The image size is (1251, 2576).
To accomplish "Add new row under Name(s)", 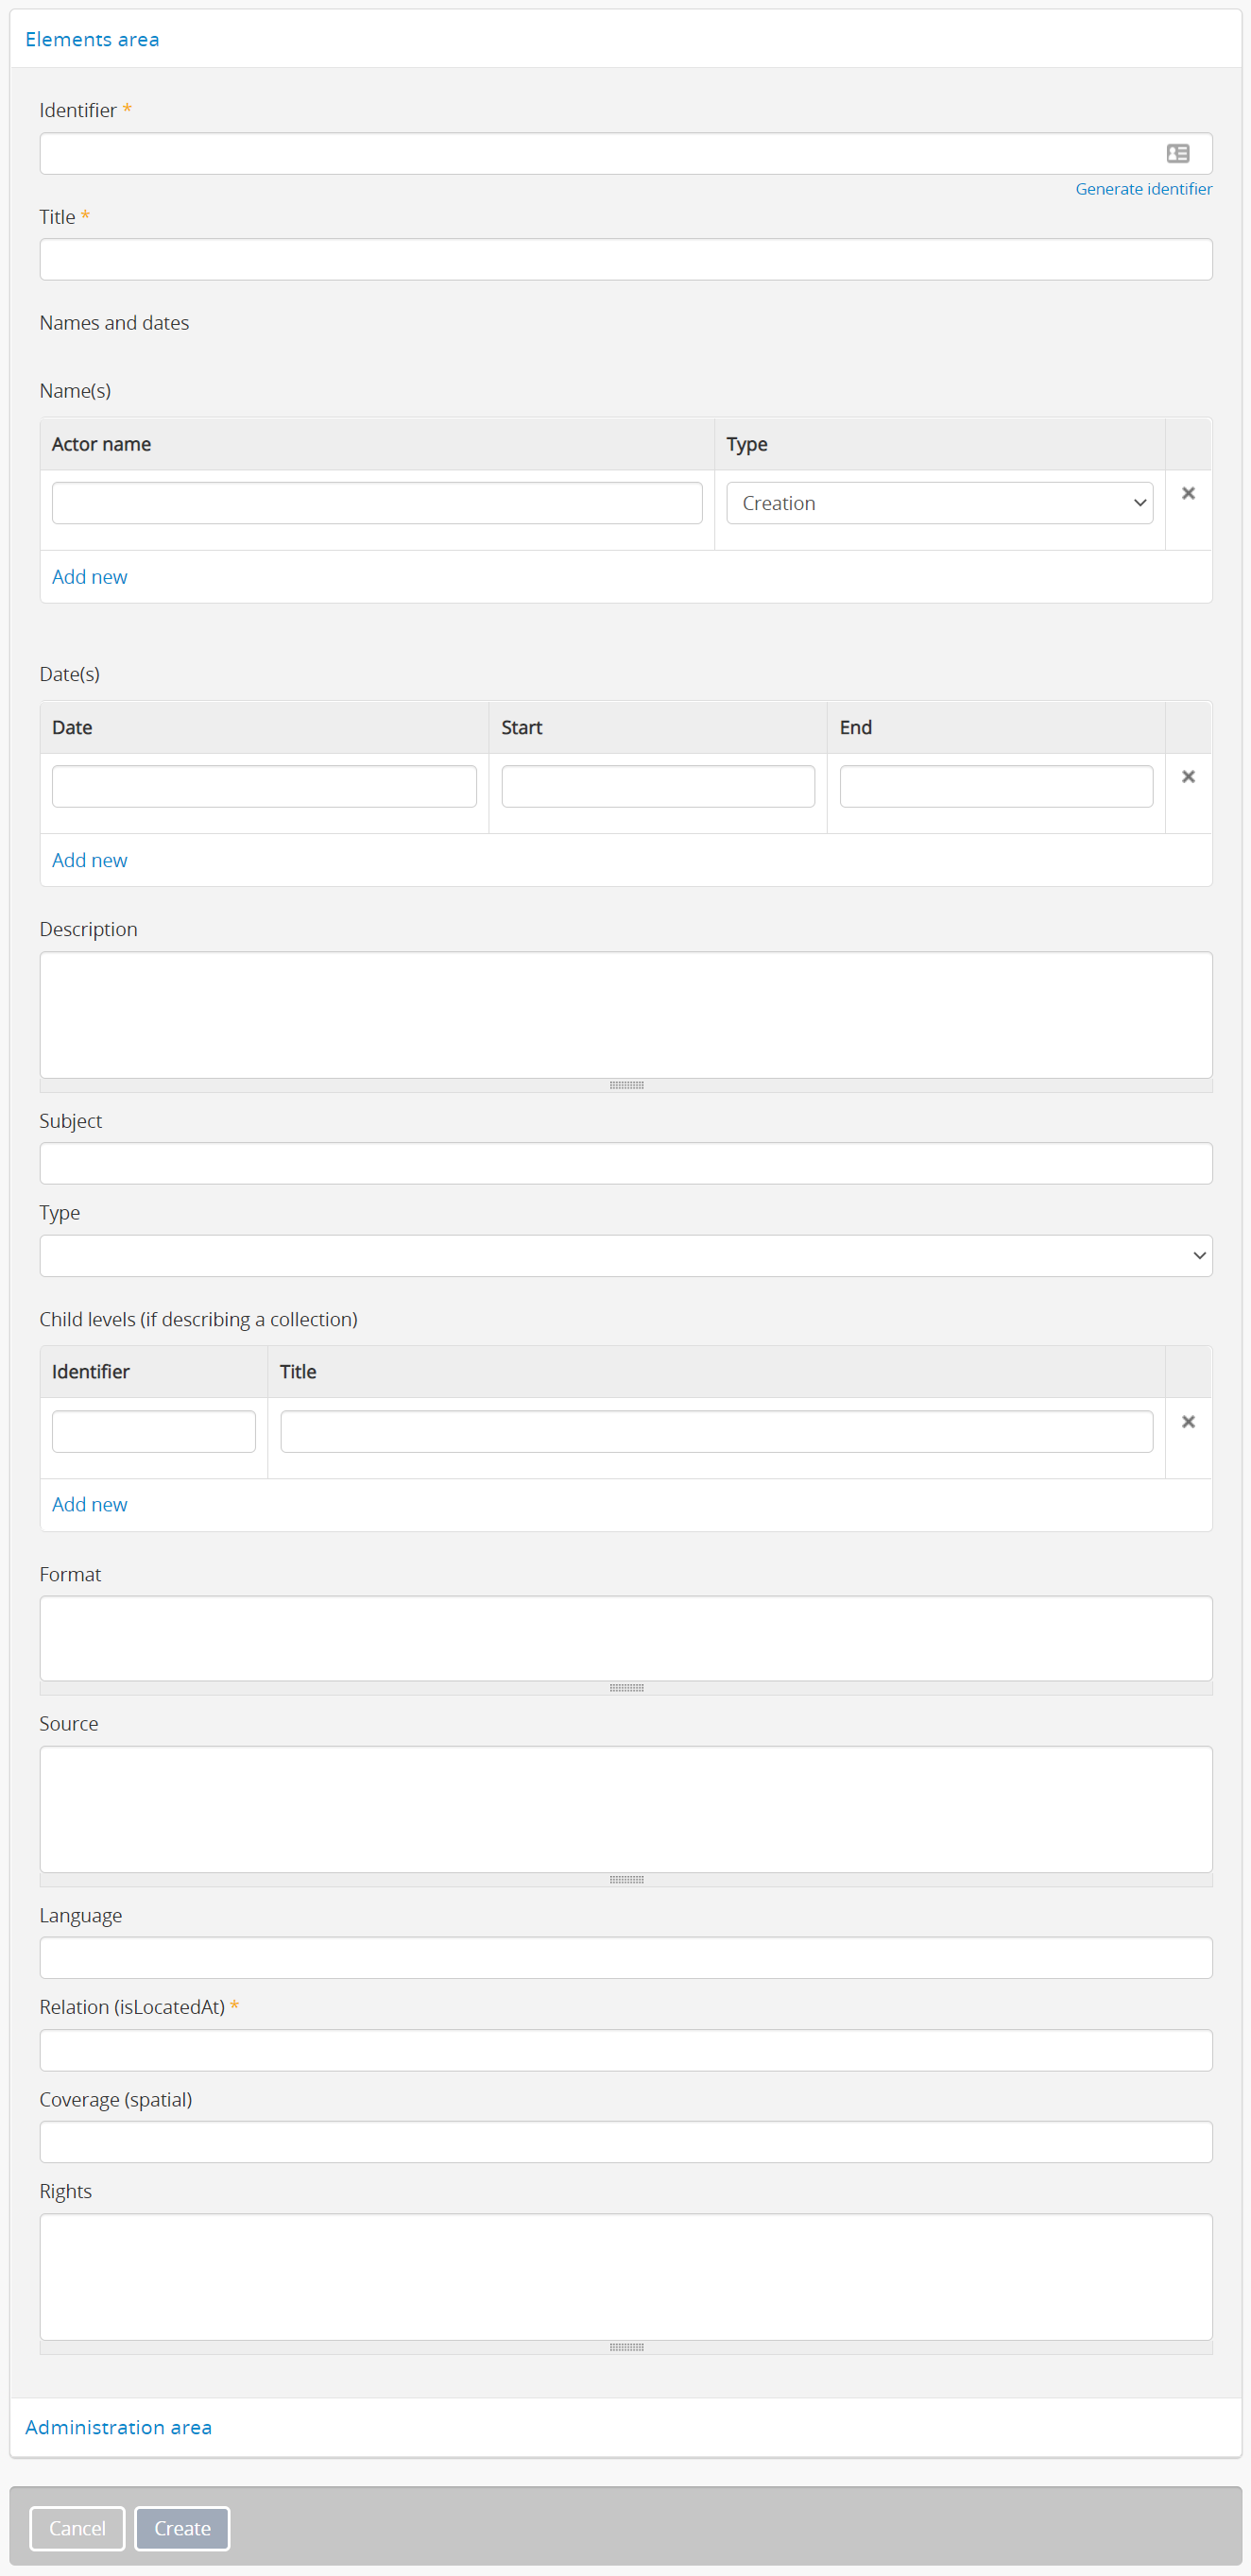I will (89, 577).
